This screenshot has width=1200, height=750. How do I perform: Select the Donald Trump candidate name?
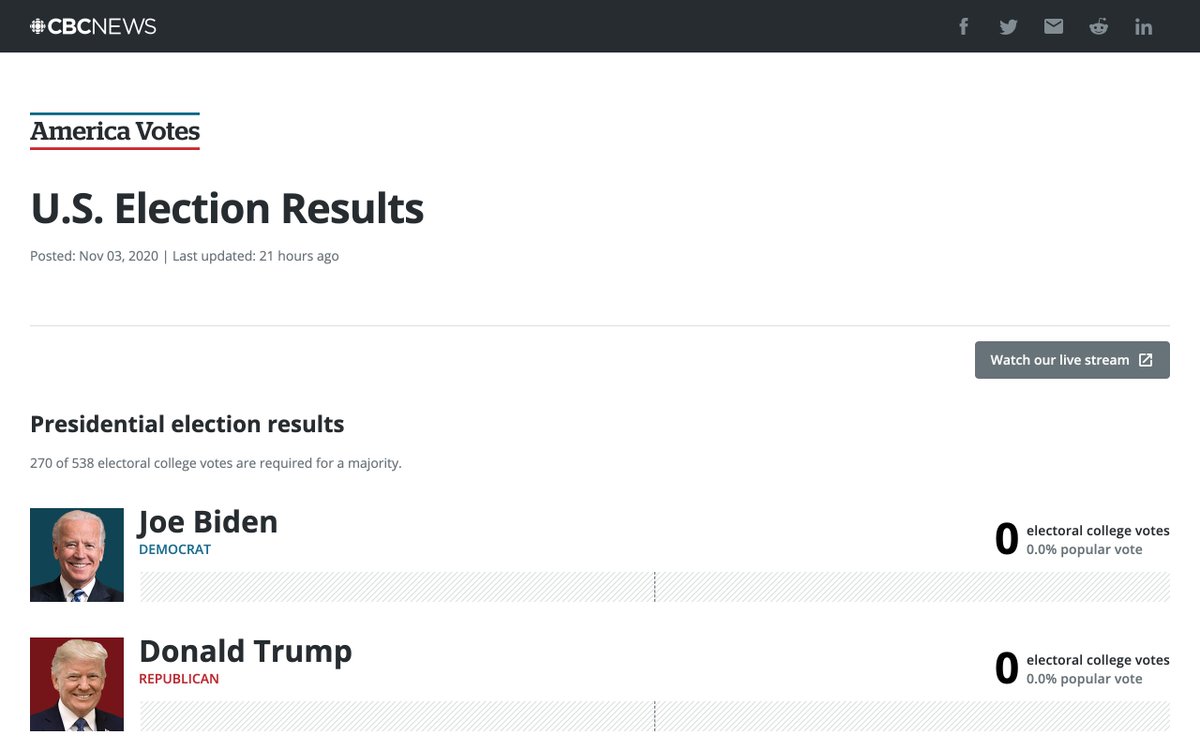[245, 651]
